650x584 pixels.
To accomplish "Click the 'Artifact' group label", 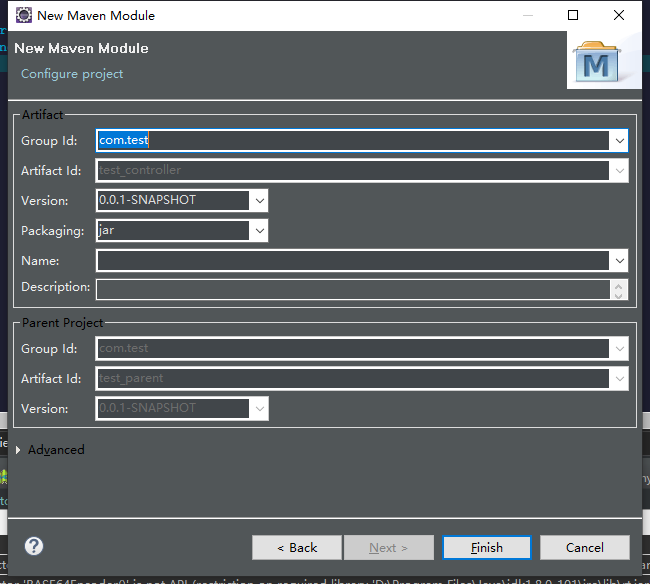I will (42, 114).
